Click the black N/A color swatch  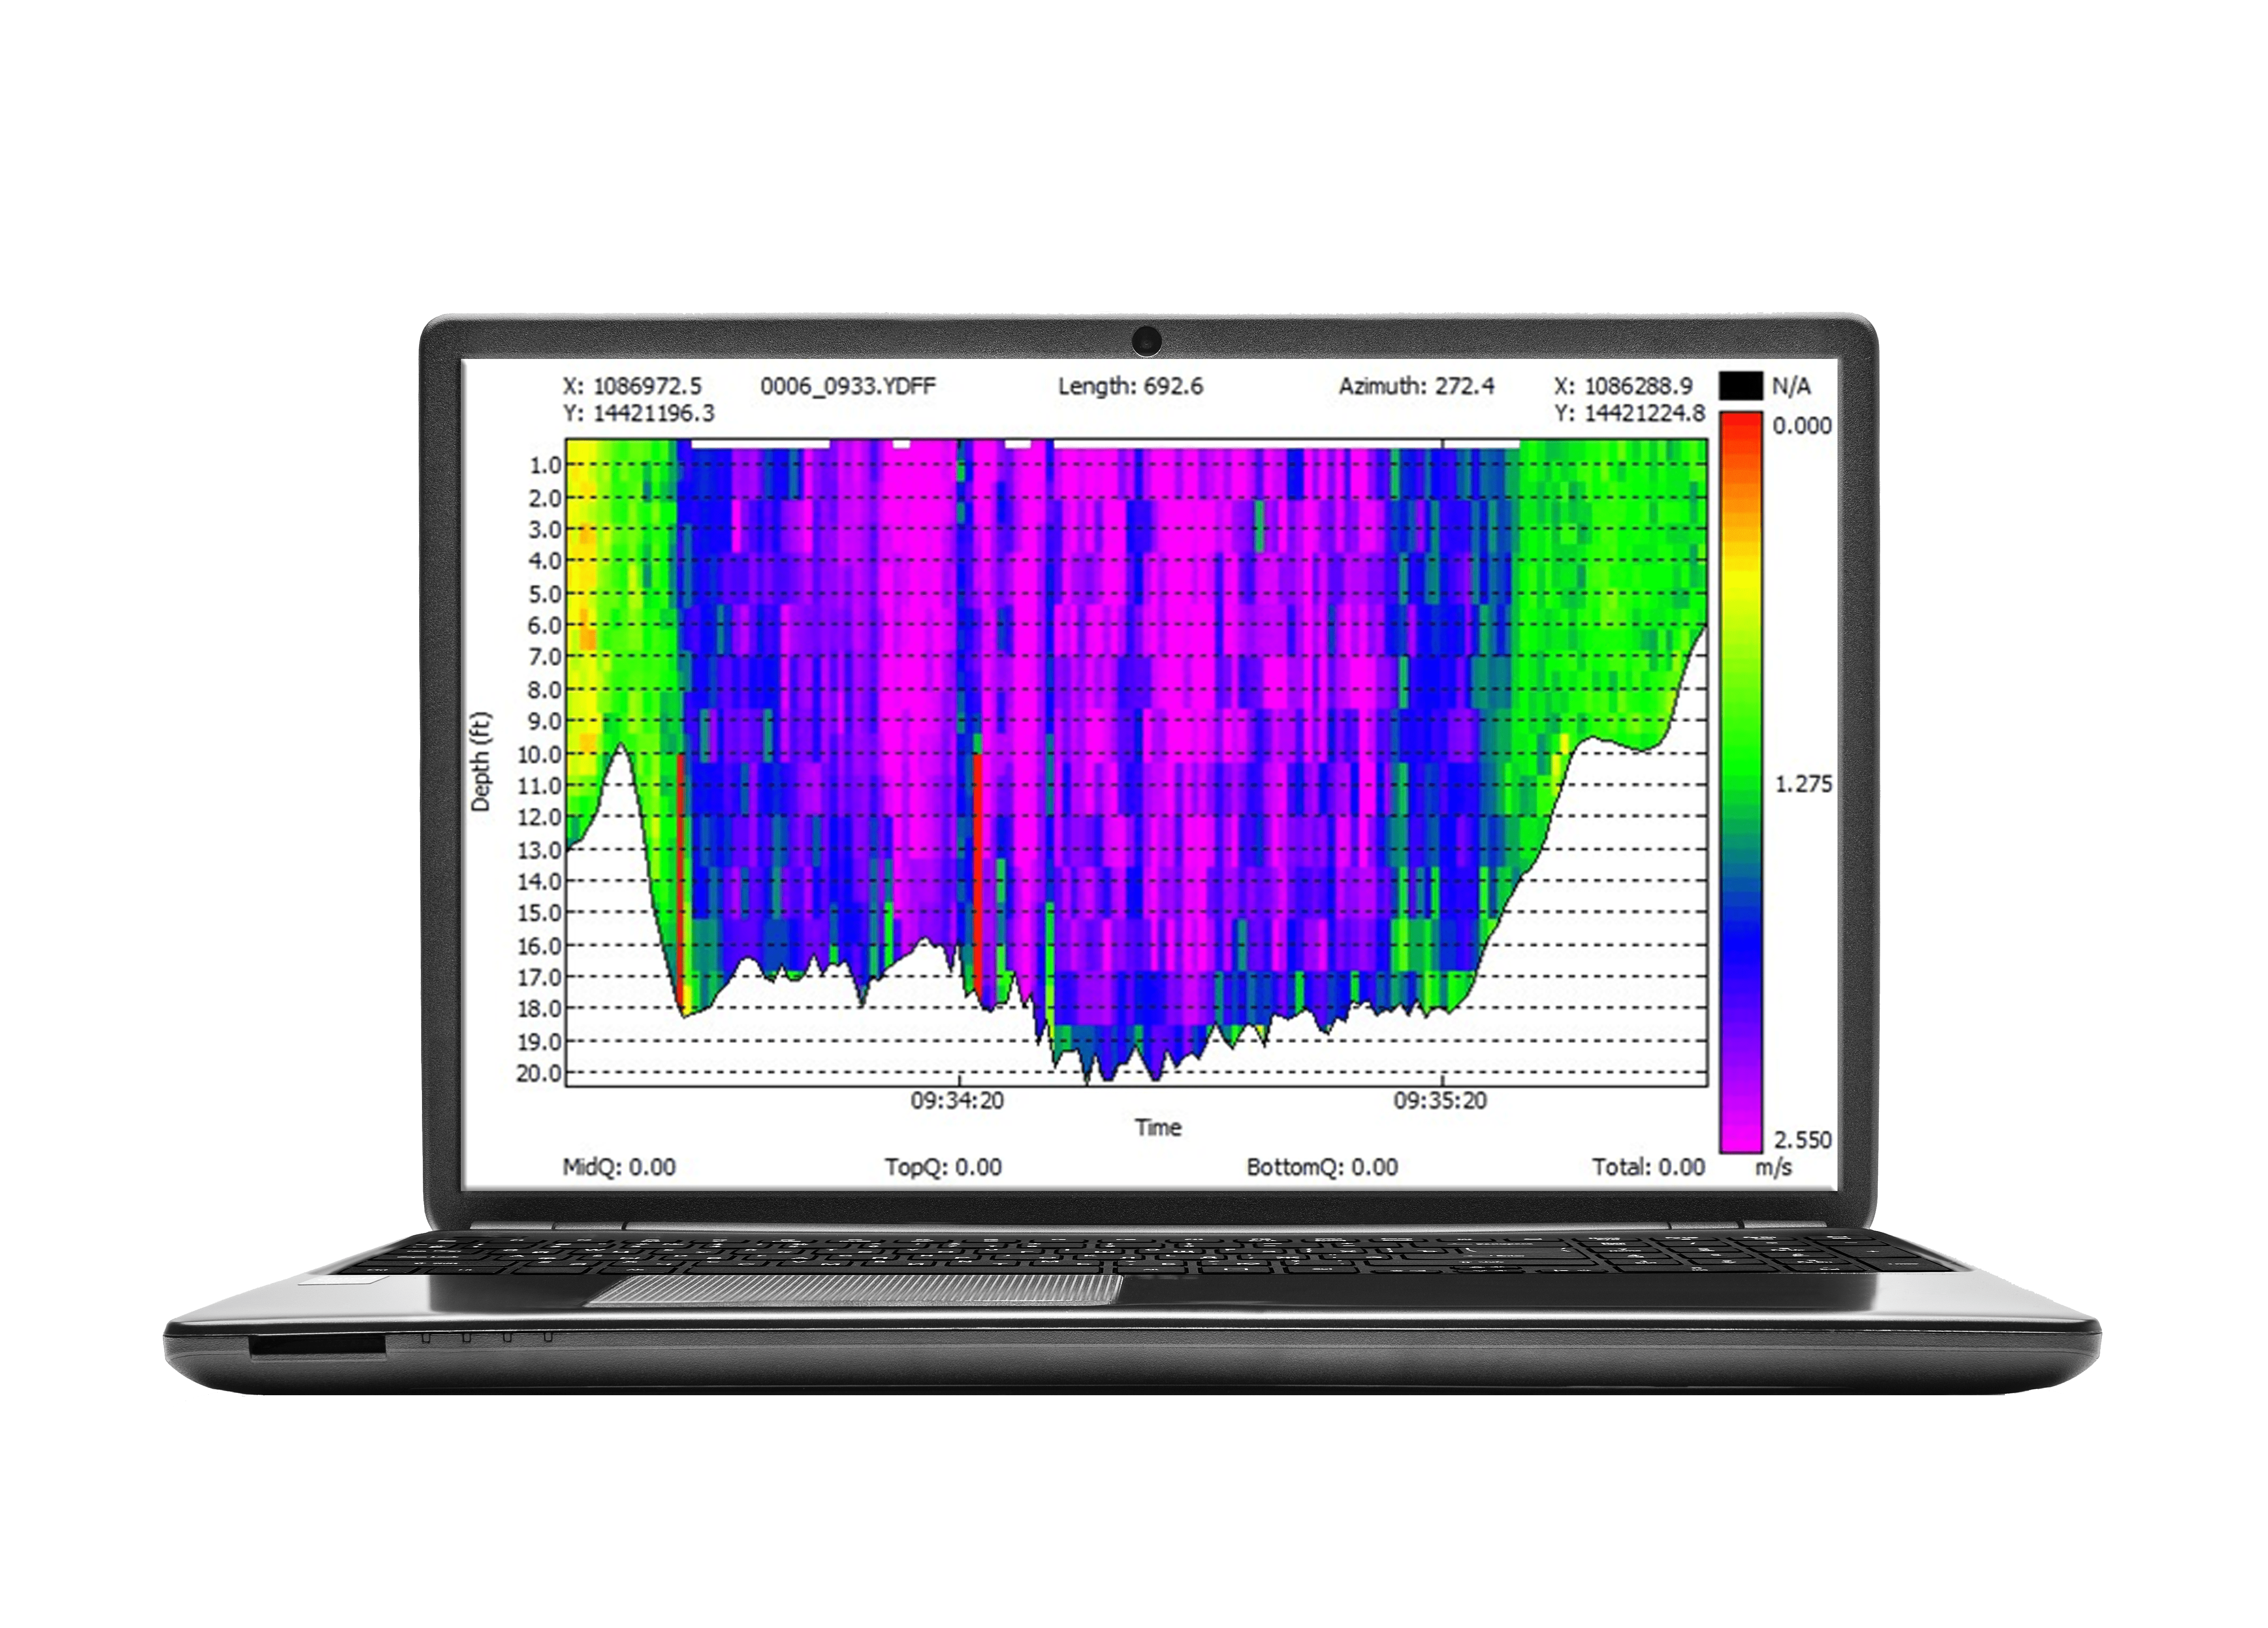coord(1741,385)
